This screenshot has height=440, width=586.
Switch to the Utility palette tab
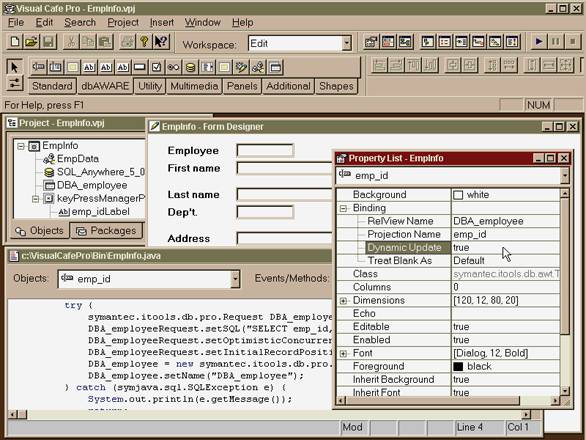(x=150, y=86)
